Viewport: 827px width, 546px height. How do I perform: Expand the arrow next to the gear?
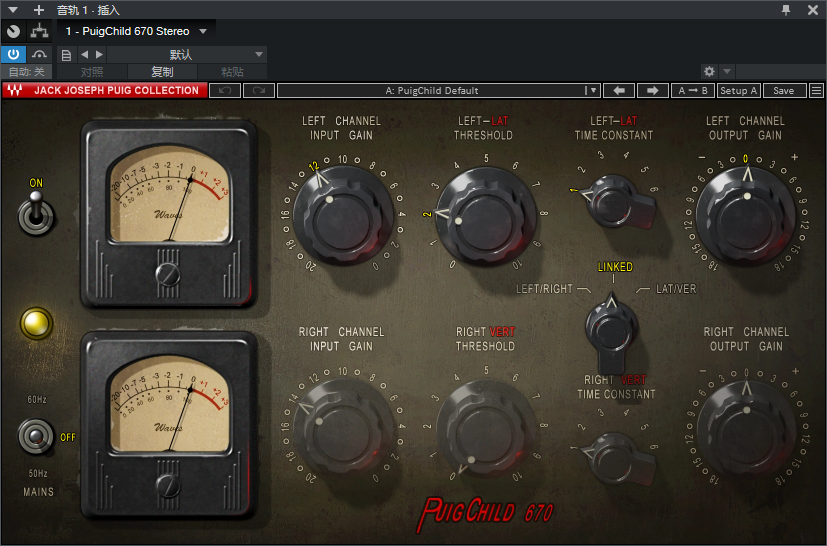(727, 71)
